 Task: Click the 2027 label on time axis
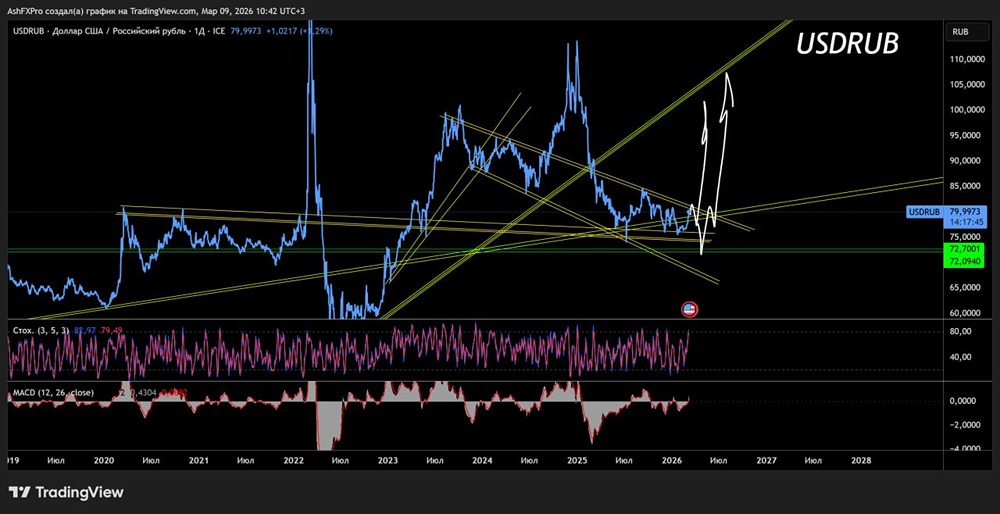coord(767,459)
